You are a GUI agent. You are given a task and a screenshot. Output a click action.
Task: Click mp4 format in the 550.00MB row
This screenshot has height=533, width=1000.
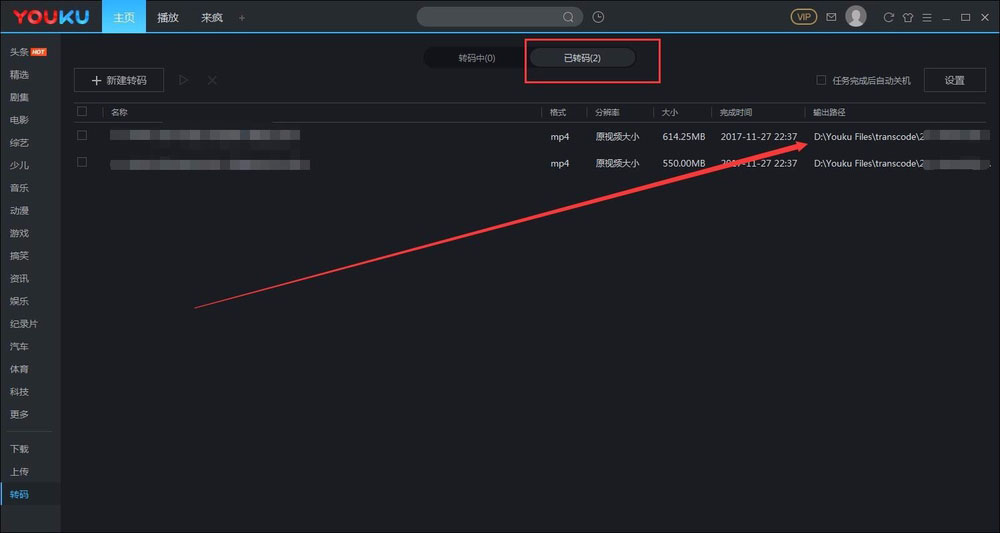click(x=559, y=163)
